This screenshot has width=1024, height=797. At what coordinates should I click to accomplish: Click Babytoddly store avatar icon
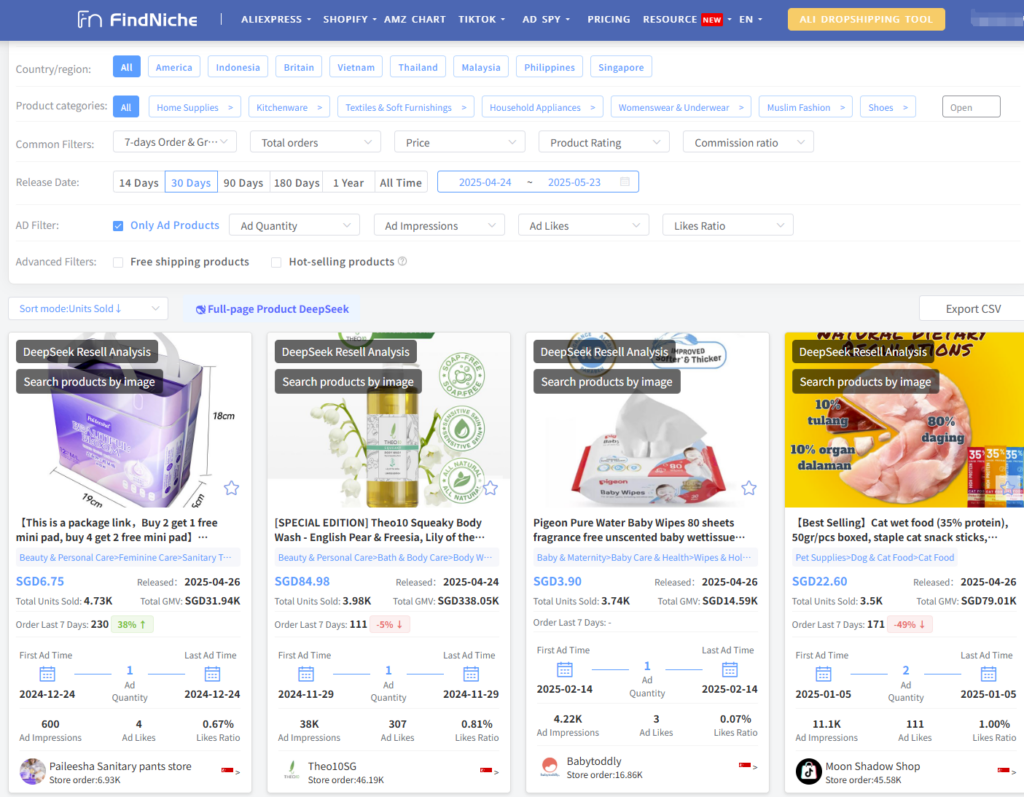click(550, 766)
